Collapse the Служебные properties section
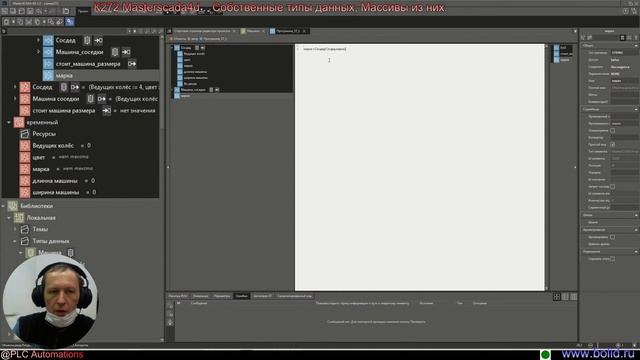Screen dimensions: 640x360 click(636, 109)
